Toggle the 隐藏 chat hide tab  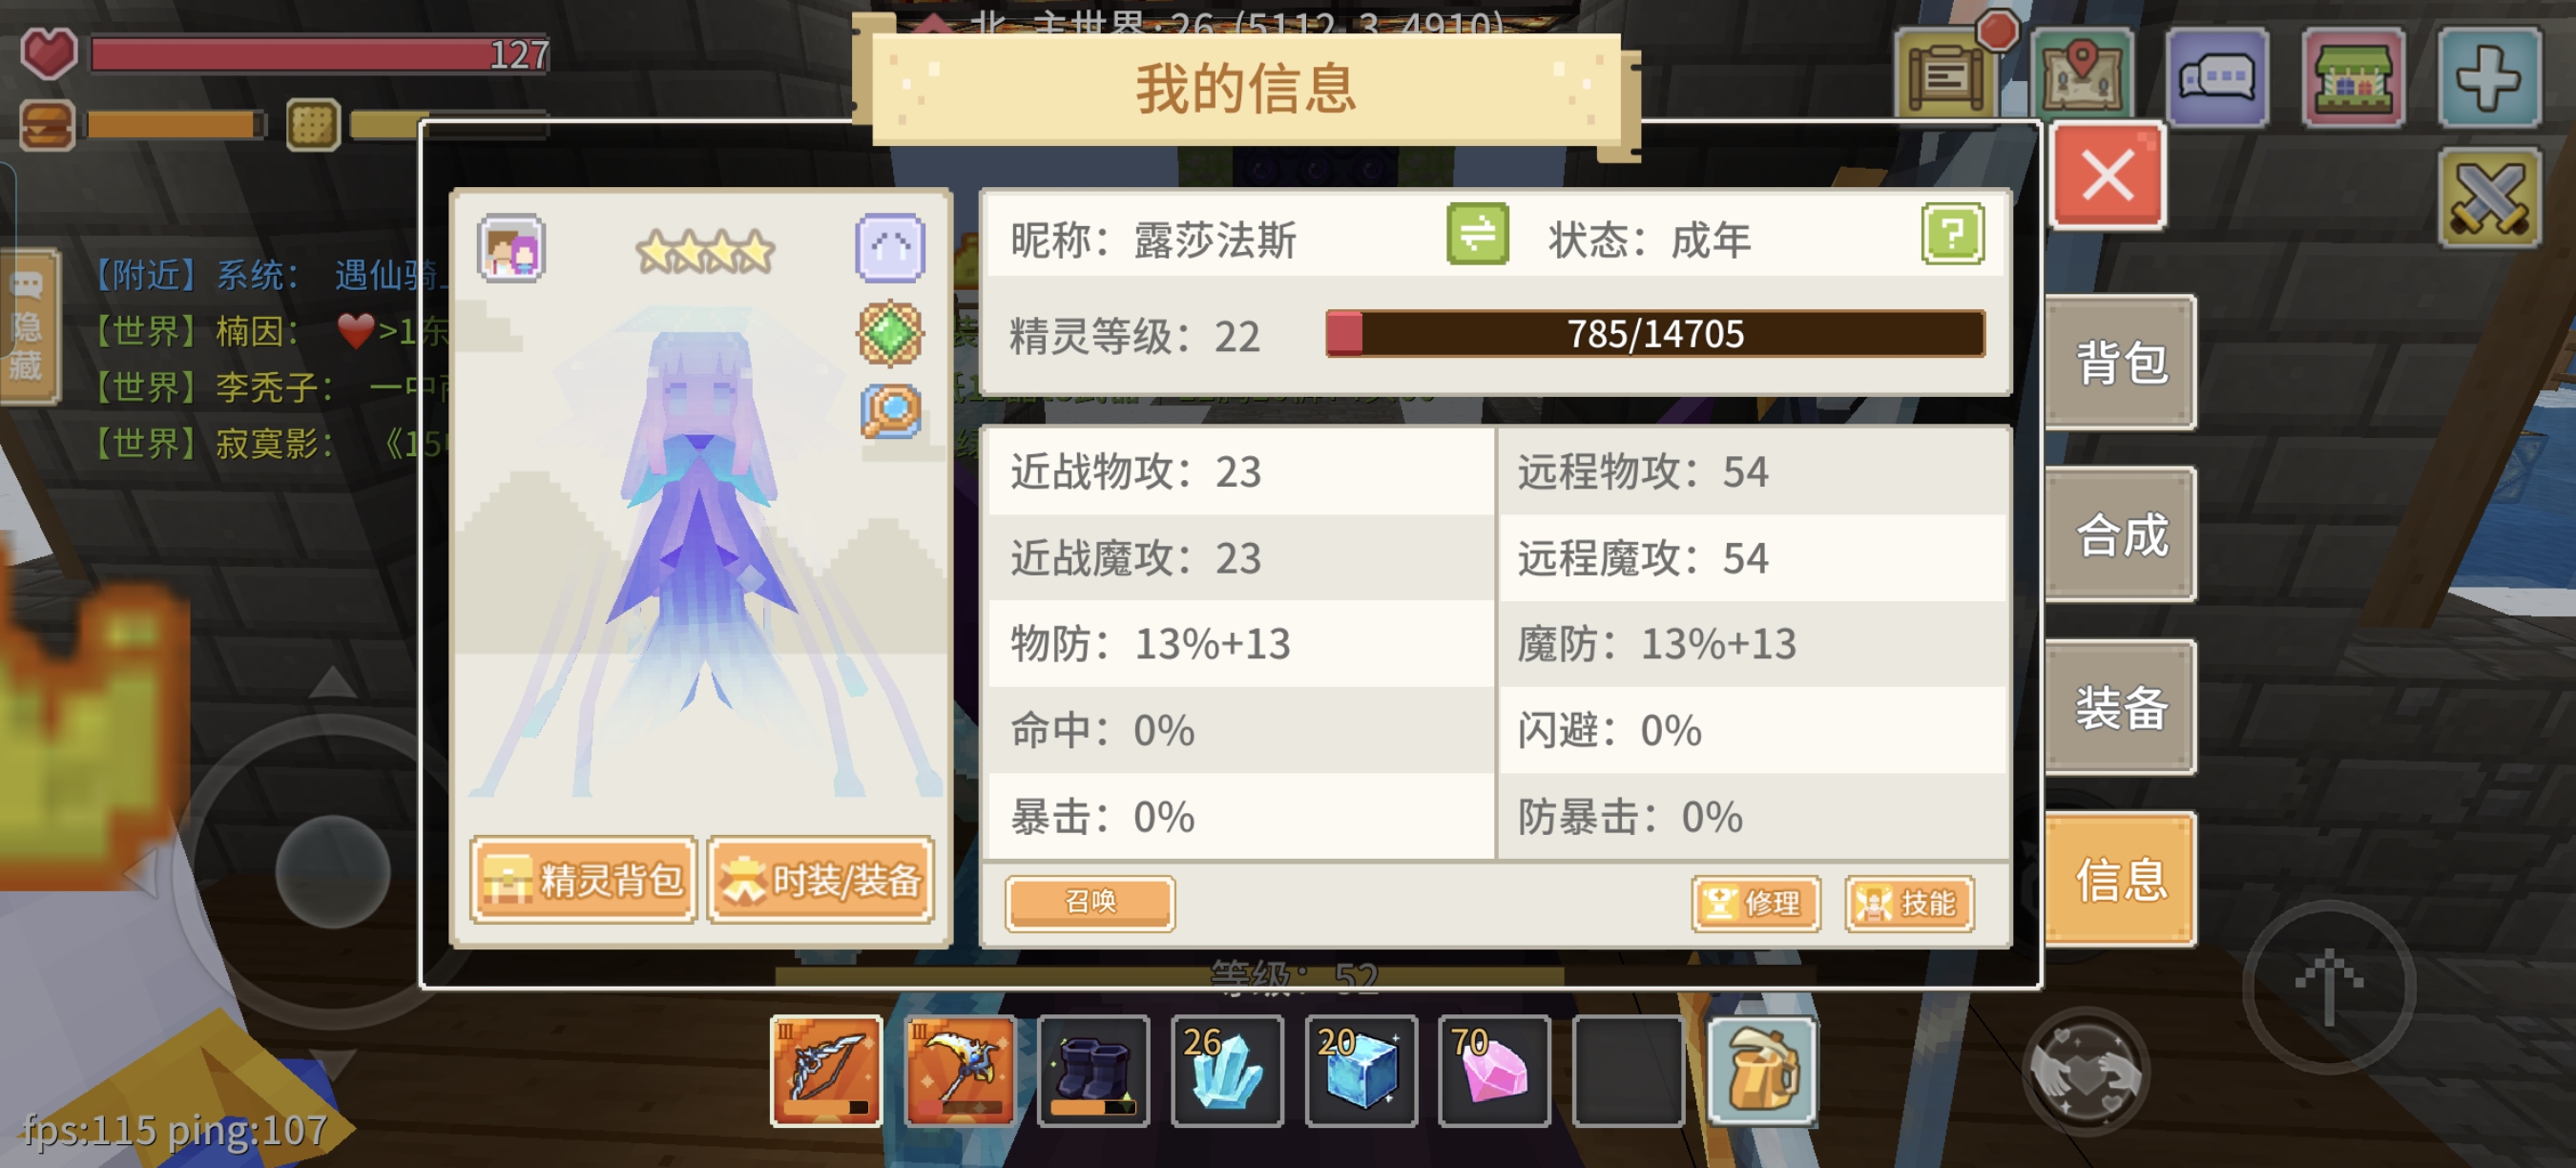(27, 326)
